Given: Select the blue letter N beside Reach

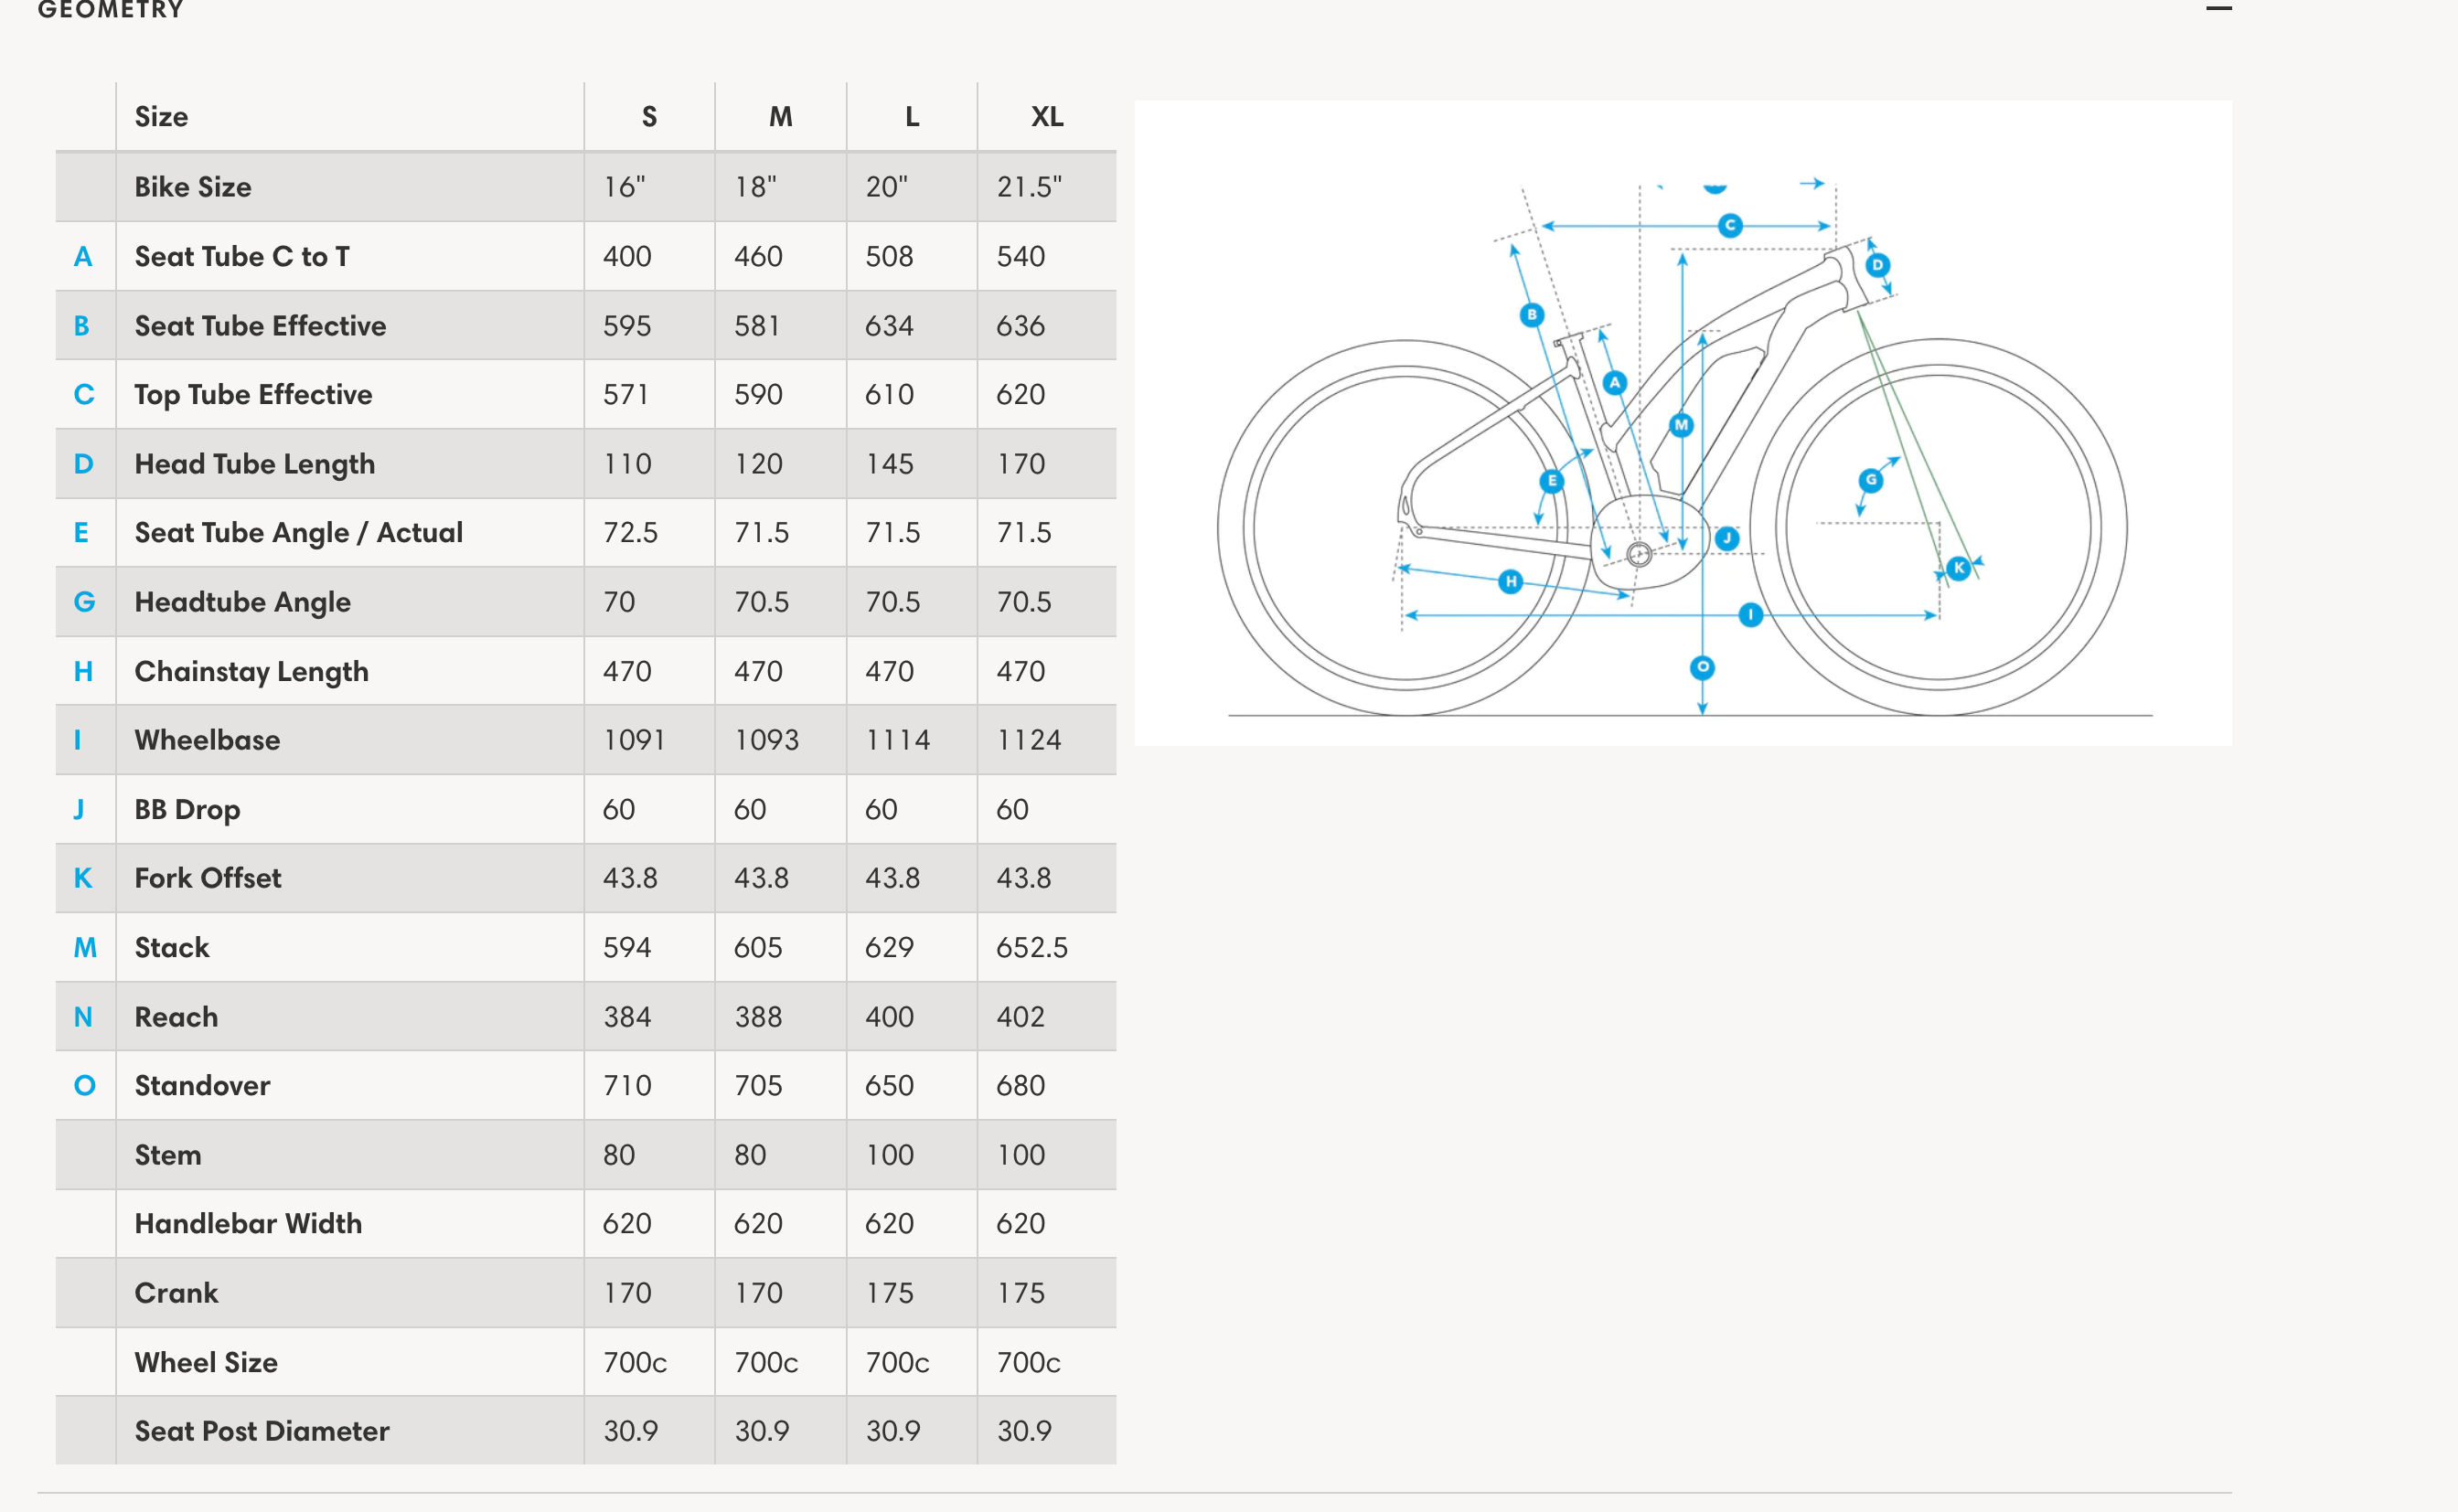Looking at the screenshot, I should click(83, 1017).
